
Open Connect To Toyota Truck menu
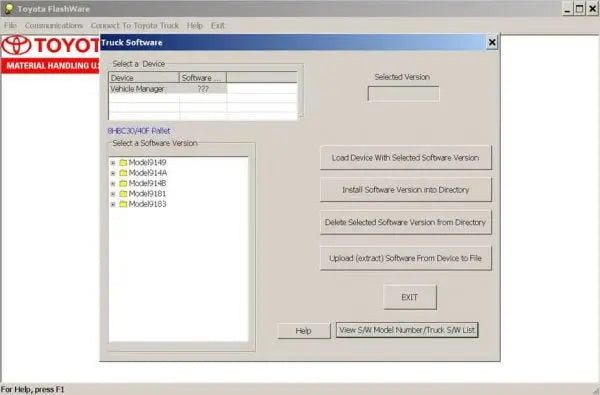[x=135, y=26]
